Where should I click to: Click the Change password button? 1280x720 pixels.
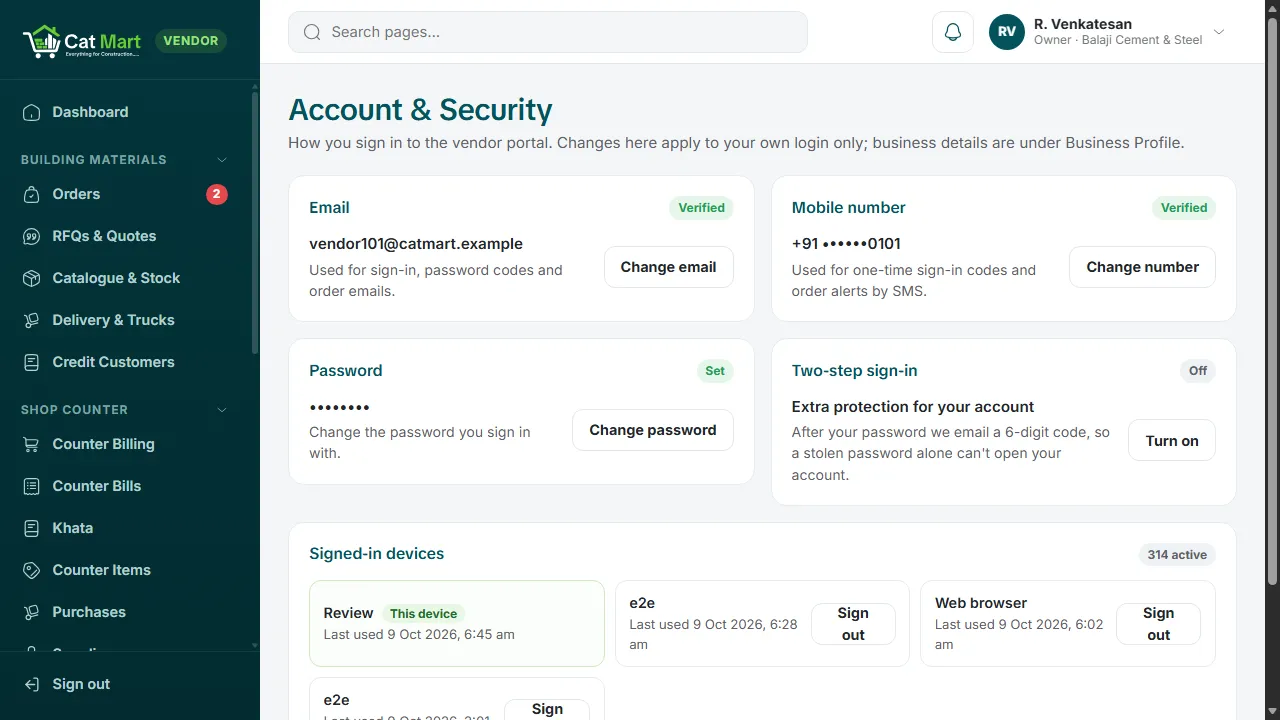[652, 430]
